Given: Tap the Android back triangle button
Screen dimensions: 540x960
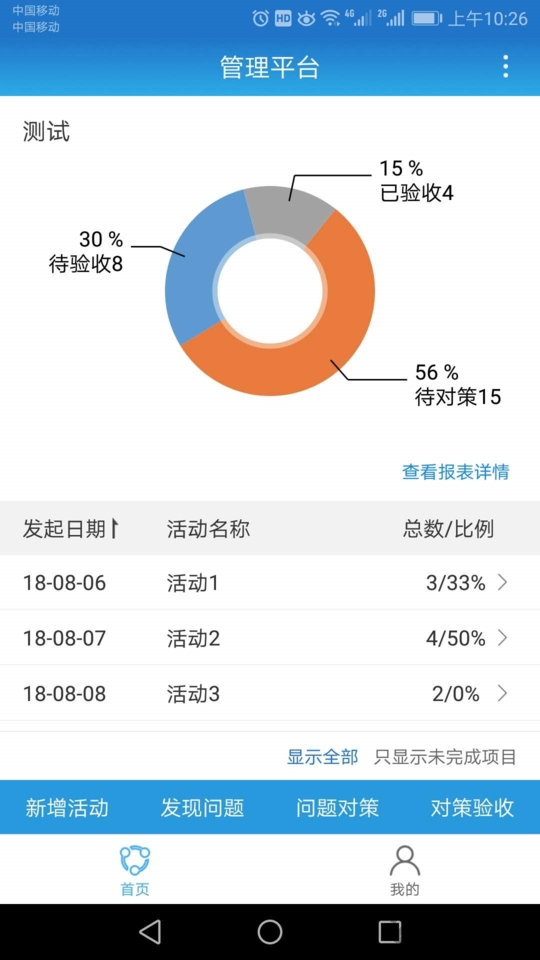Looking at the screenshot, I should coord(150,932).
